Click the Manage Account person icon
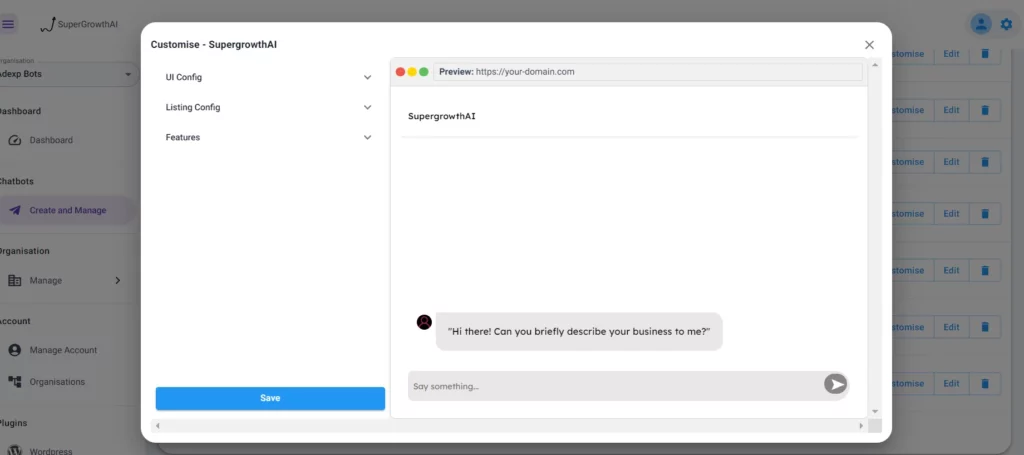This screenshot has height=455, width=1024. [15, 350]
